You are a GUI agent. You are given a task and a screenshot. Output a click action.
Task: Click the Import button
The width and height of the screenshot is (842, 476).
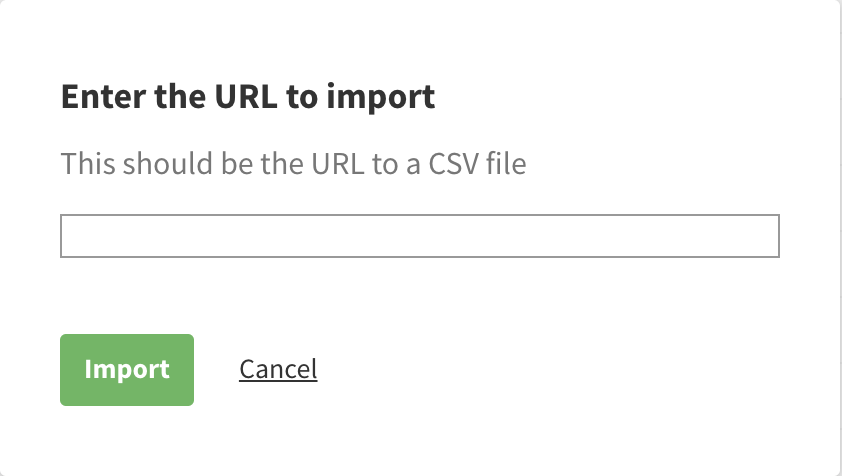pos(127,370)
